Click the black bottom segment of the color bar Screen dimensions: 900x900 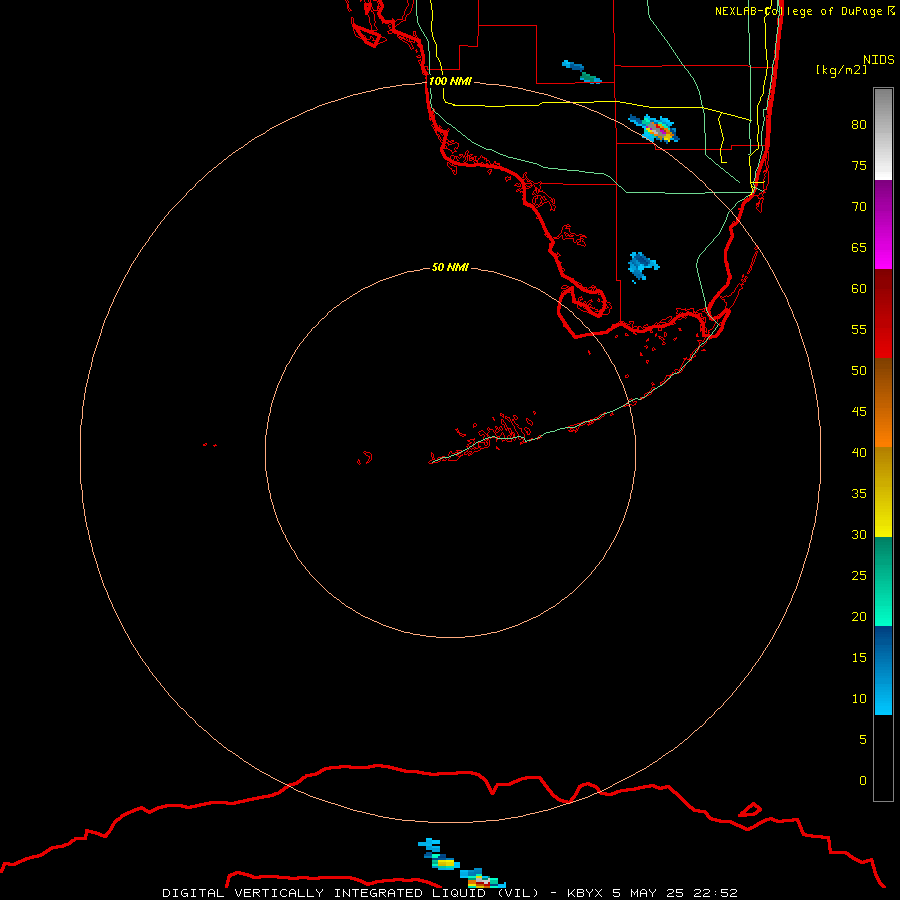[x=883, y=758]
